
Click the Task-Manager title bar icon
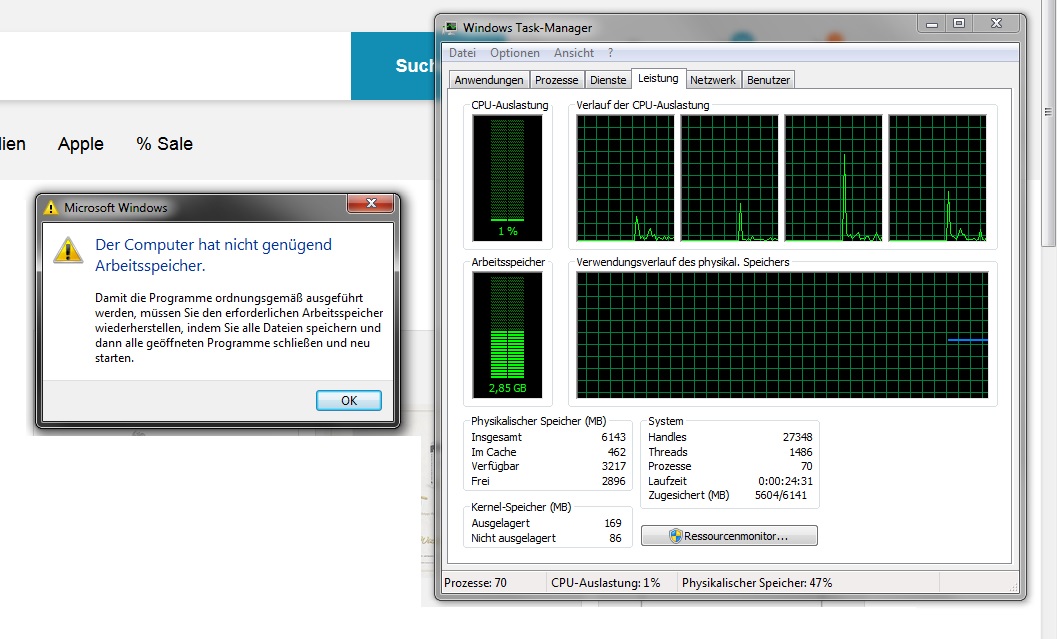coord(450,28)
